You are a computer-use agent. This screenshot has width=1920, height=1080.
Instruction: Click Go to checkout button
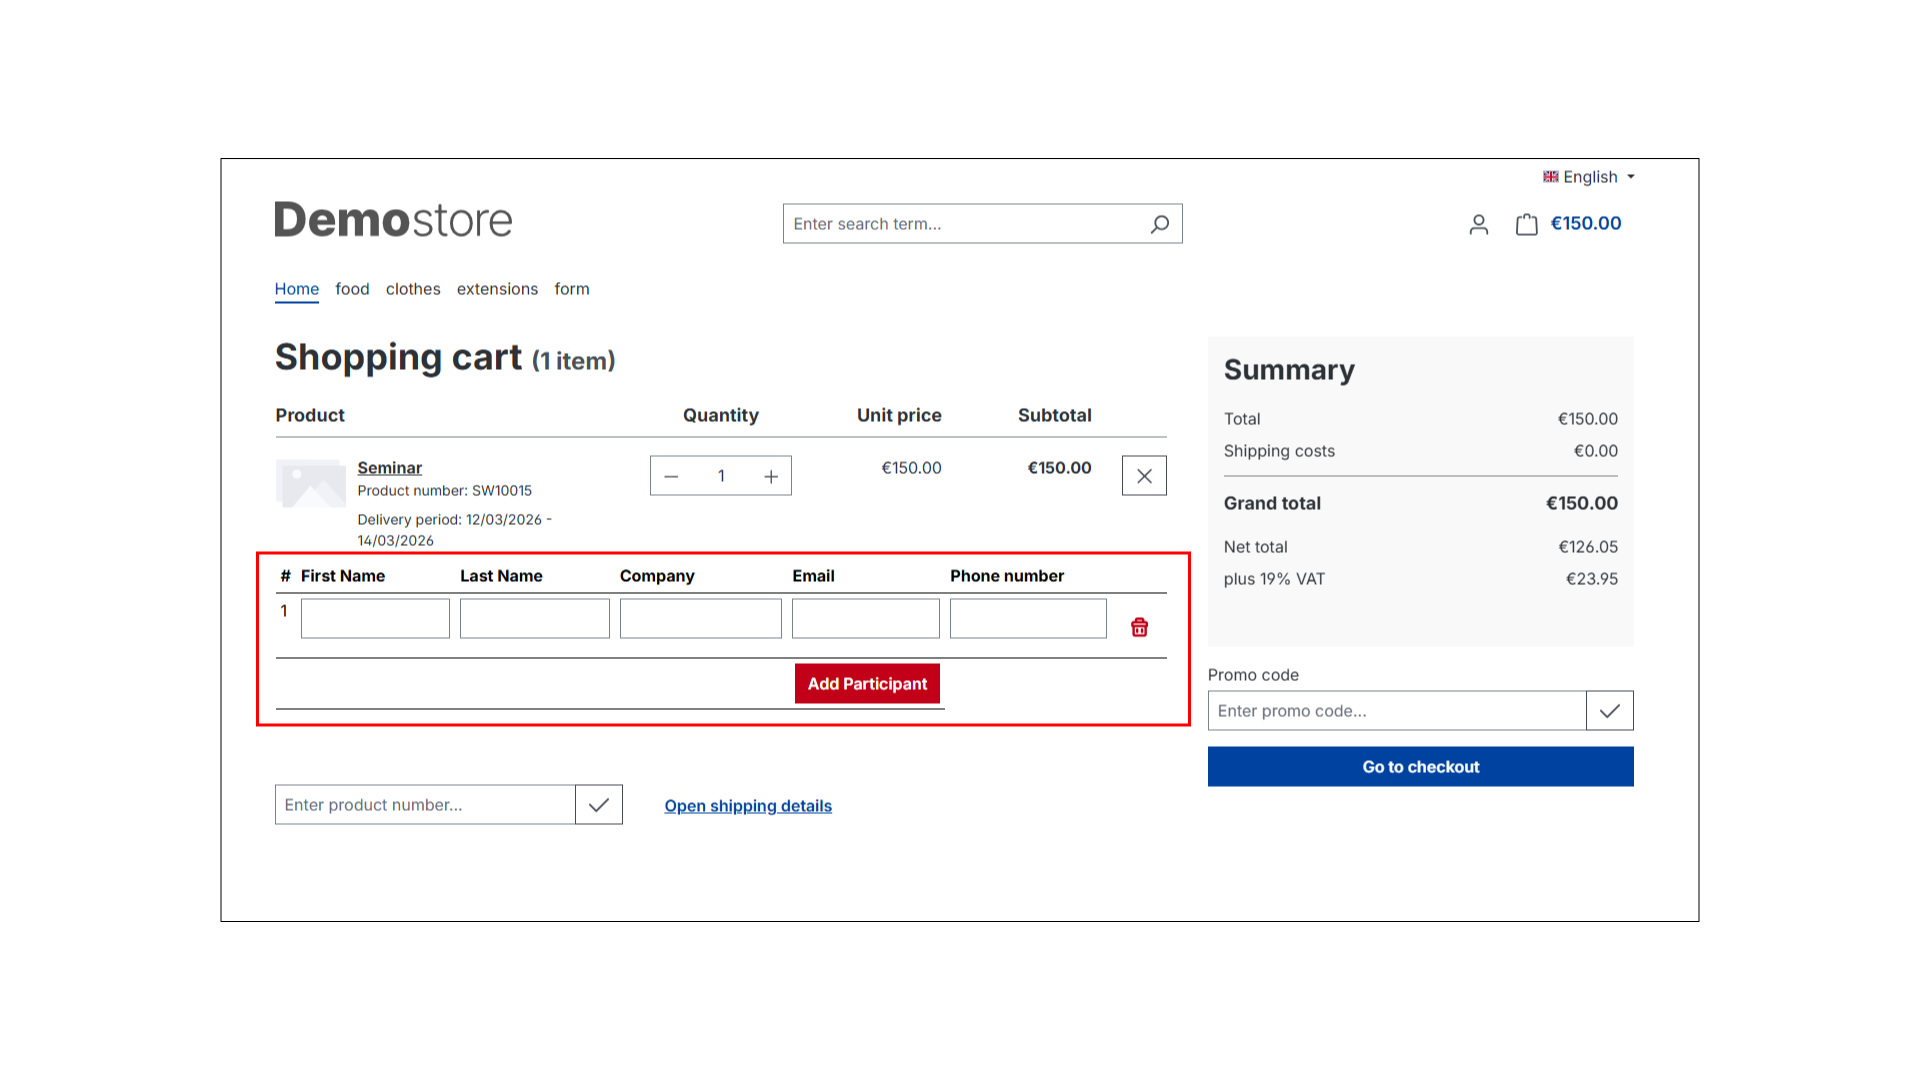(x=1420, y=767)
